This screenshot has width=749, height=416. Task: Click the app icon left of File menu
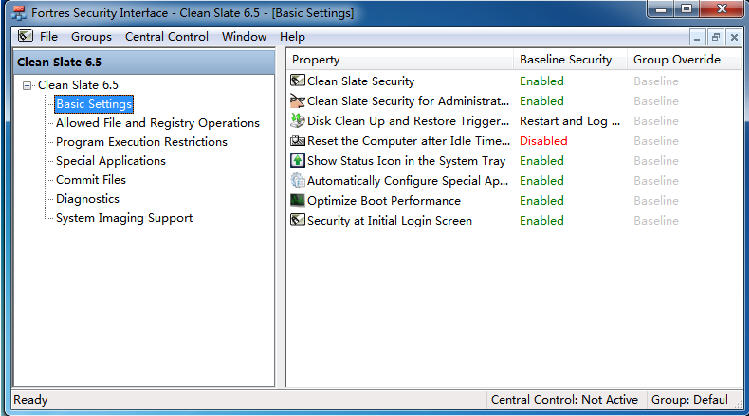coord(25,37)
